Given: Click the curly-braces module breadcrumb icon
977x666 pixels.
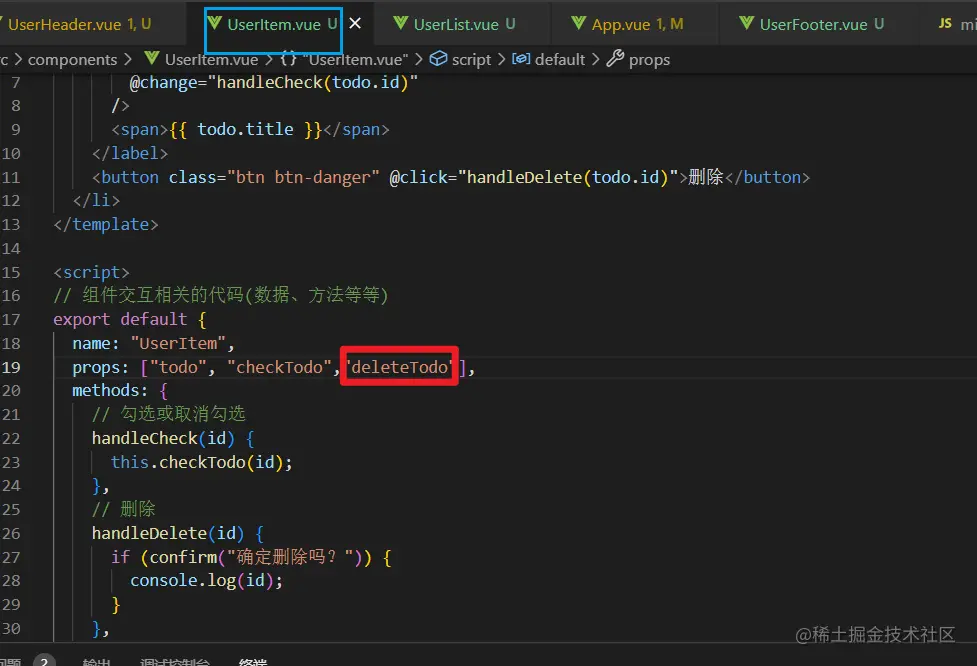Looking at the screenshot, I should click(288, 59).
